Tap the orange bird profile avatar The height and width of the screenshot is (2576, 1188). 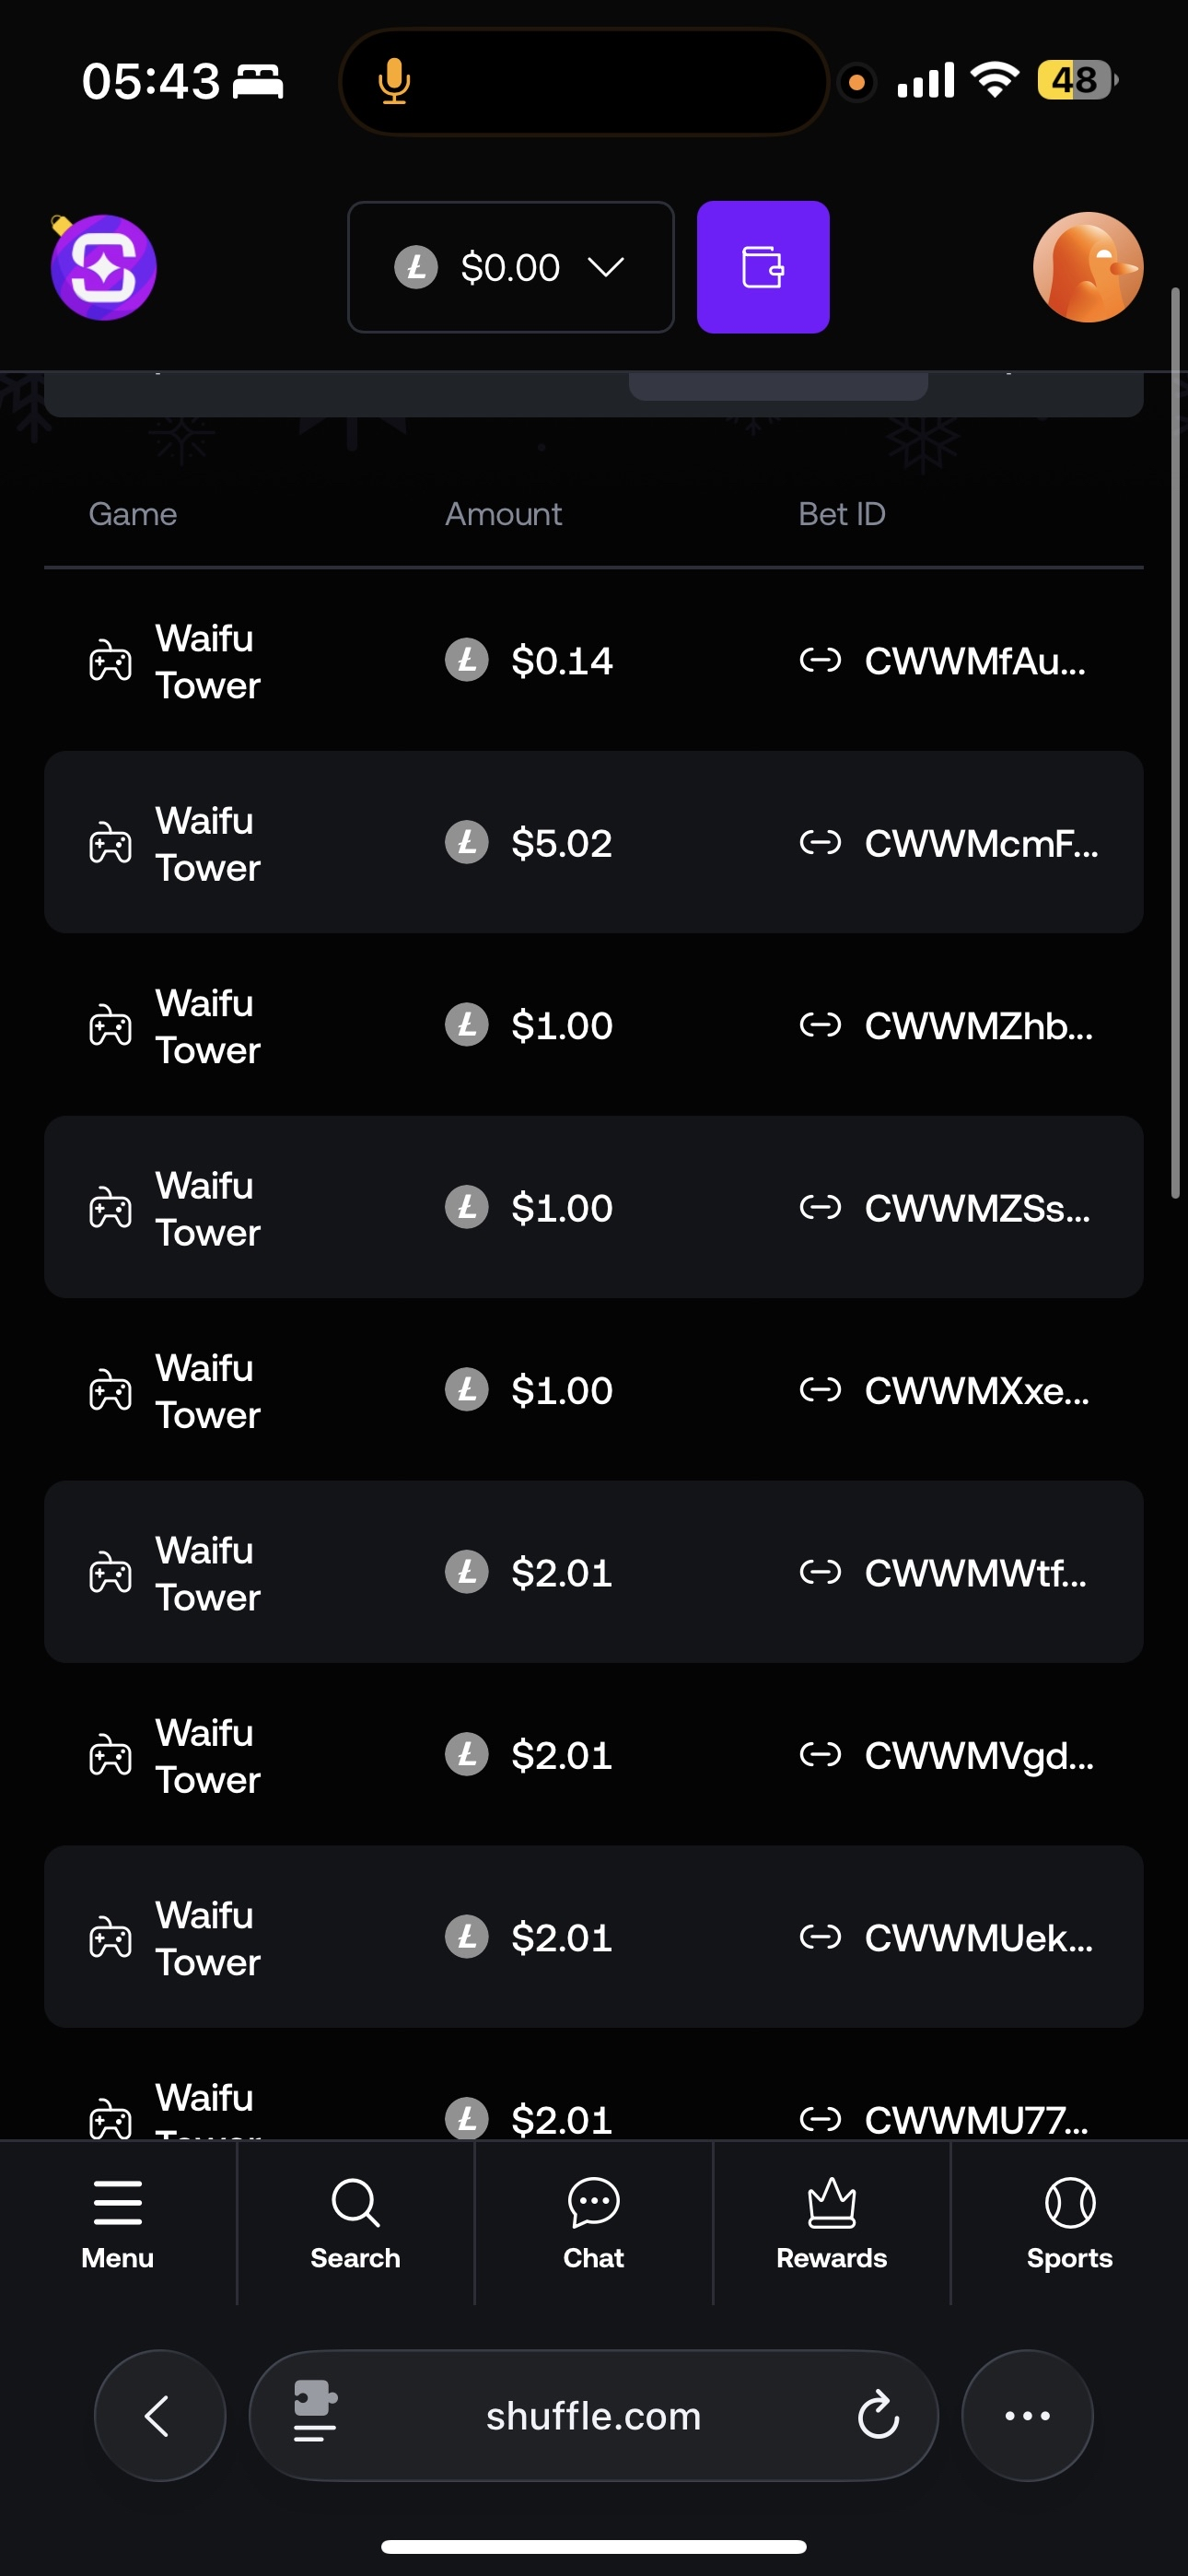[1087, 267]
